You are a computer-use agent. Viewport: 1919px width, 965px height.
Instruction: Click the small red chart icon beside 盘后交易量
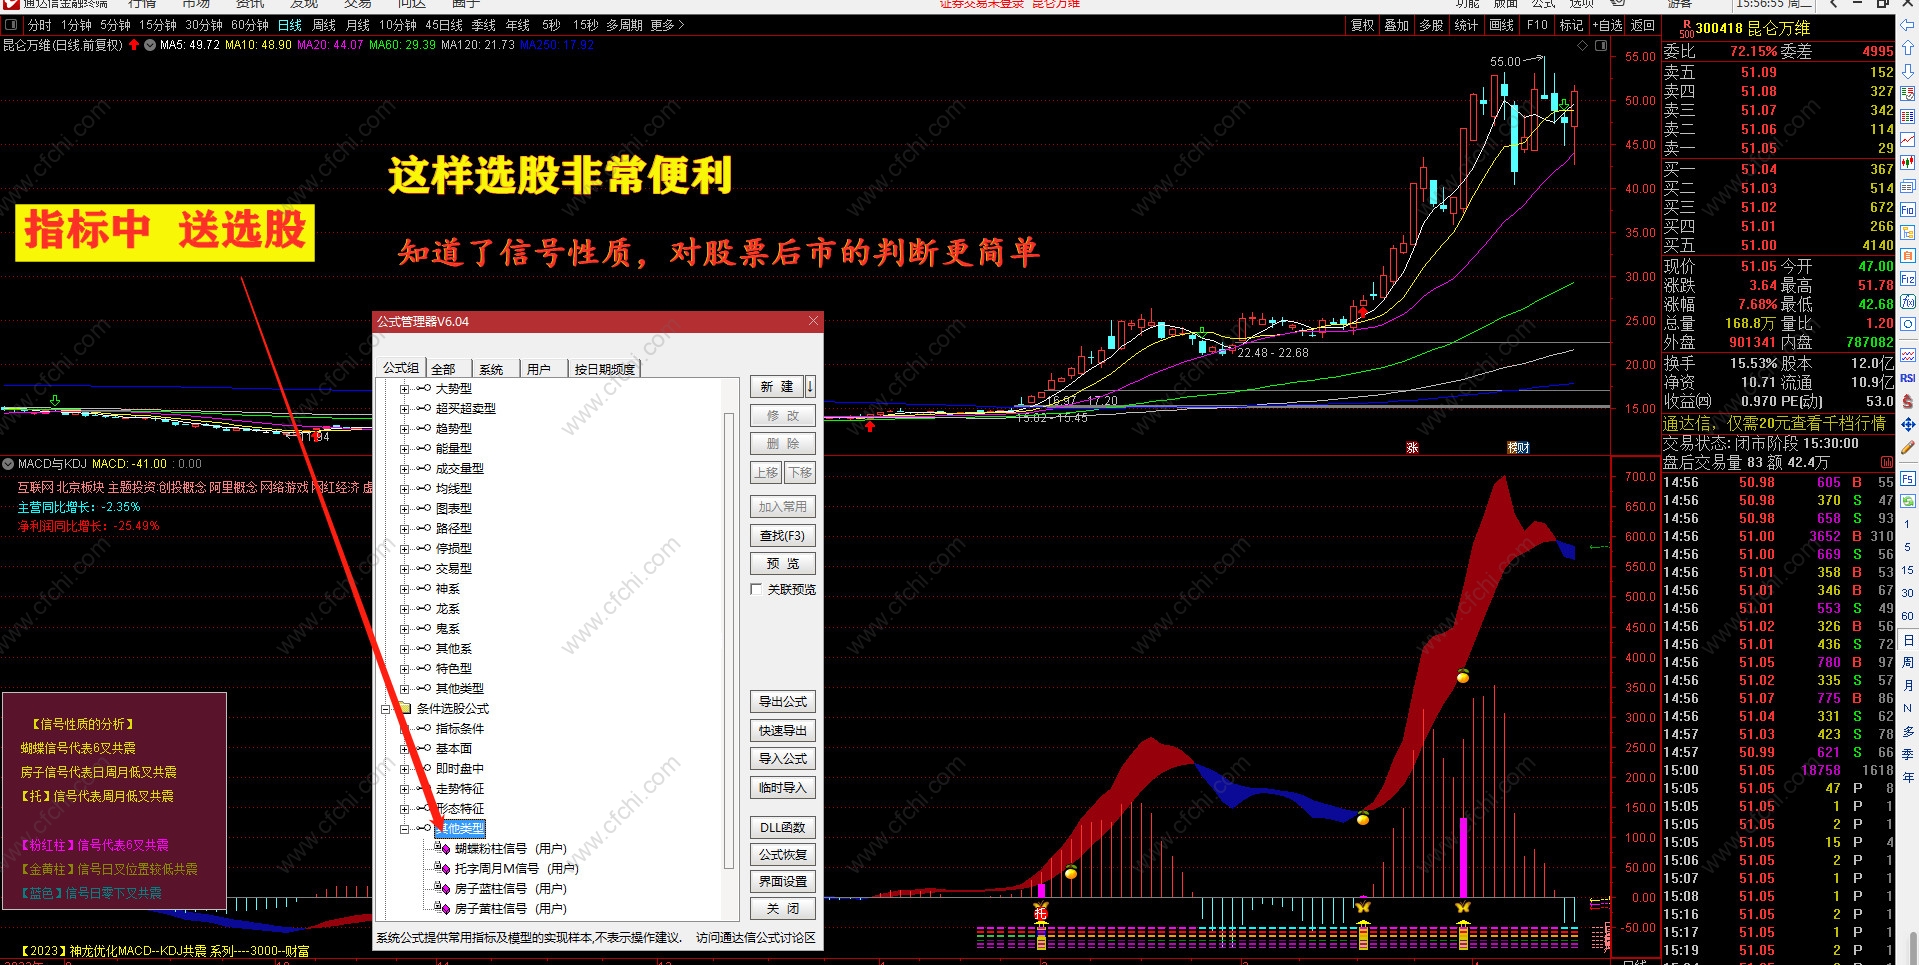1887,463
